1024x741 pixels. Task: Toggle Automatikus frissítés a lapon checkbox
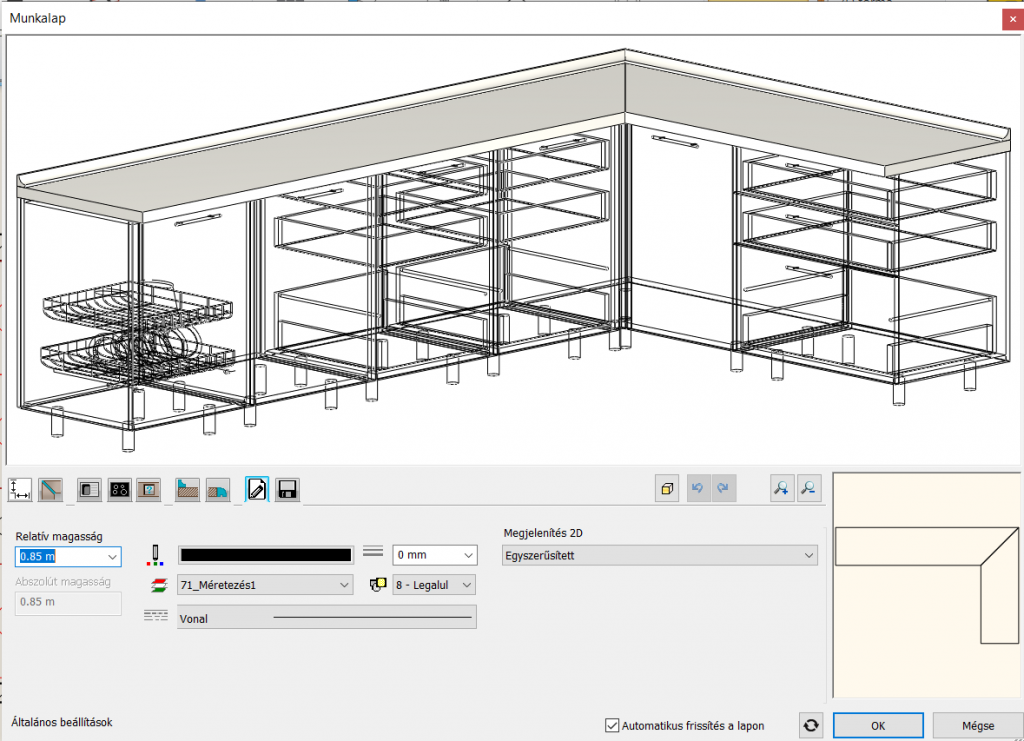[x=612, y=725]
